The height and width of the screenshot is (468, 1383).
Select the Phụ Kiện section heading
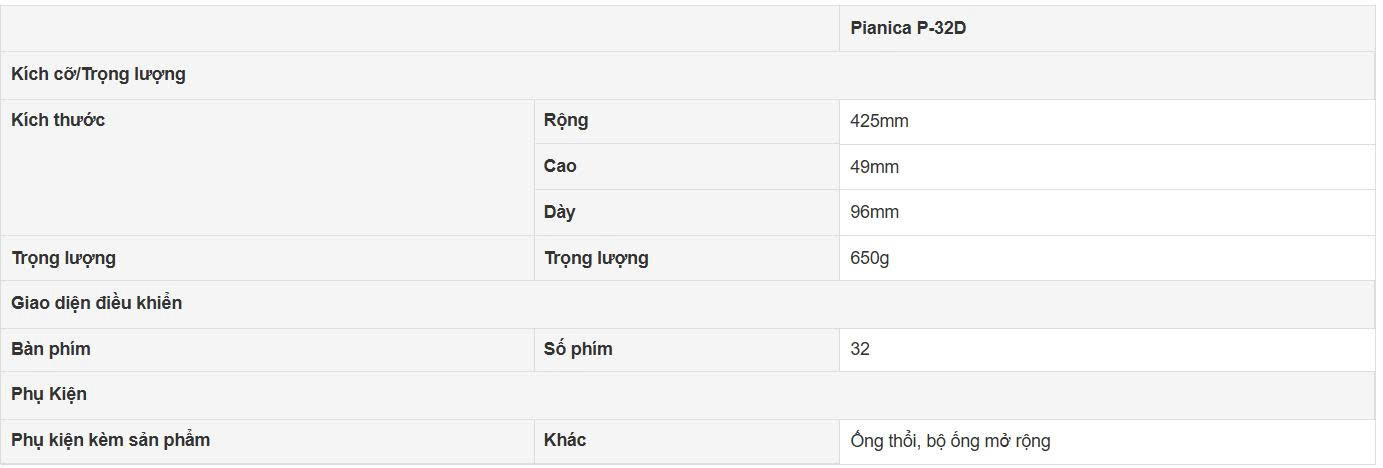coord(49,394)
